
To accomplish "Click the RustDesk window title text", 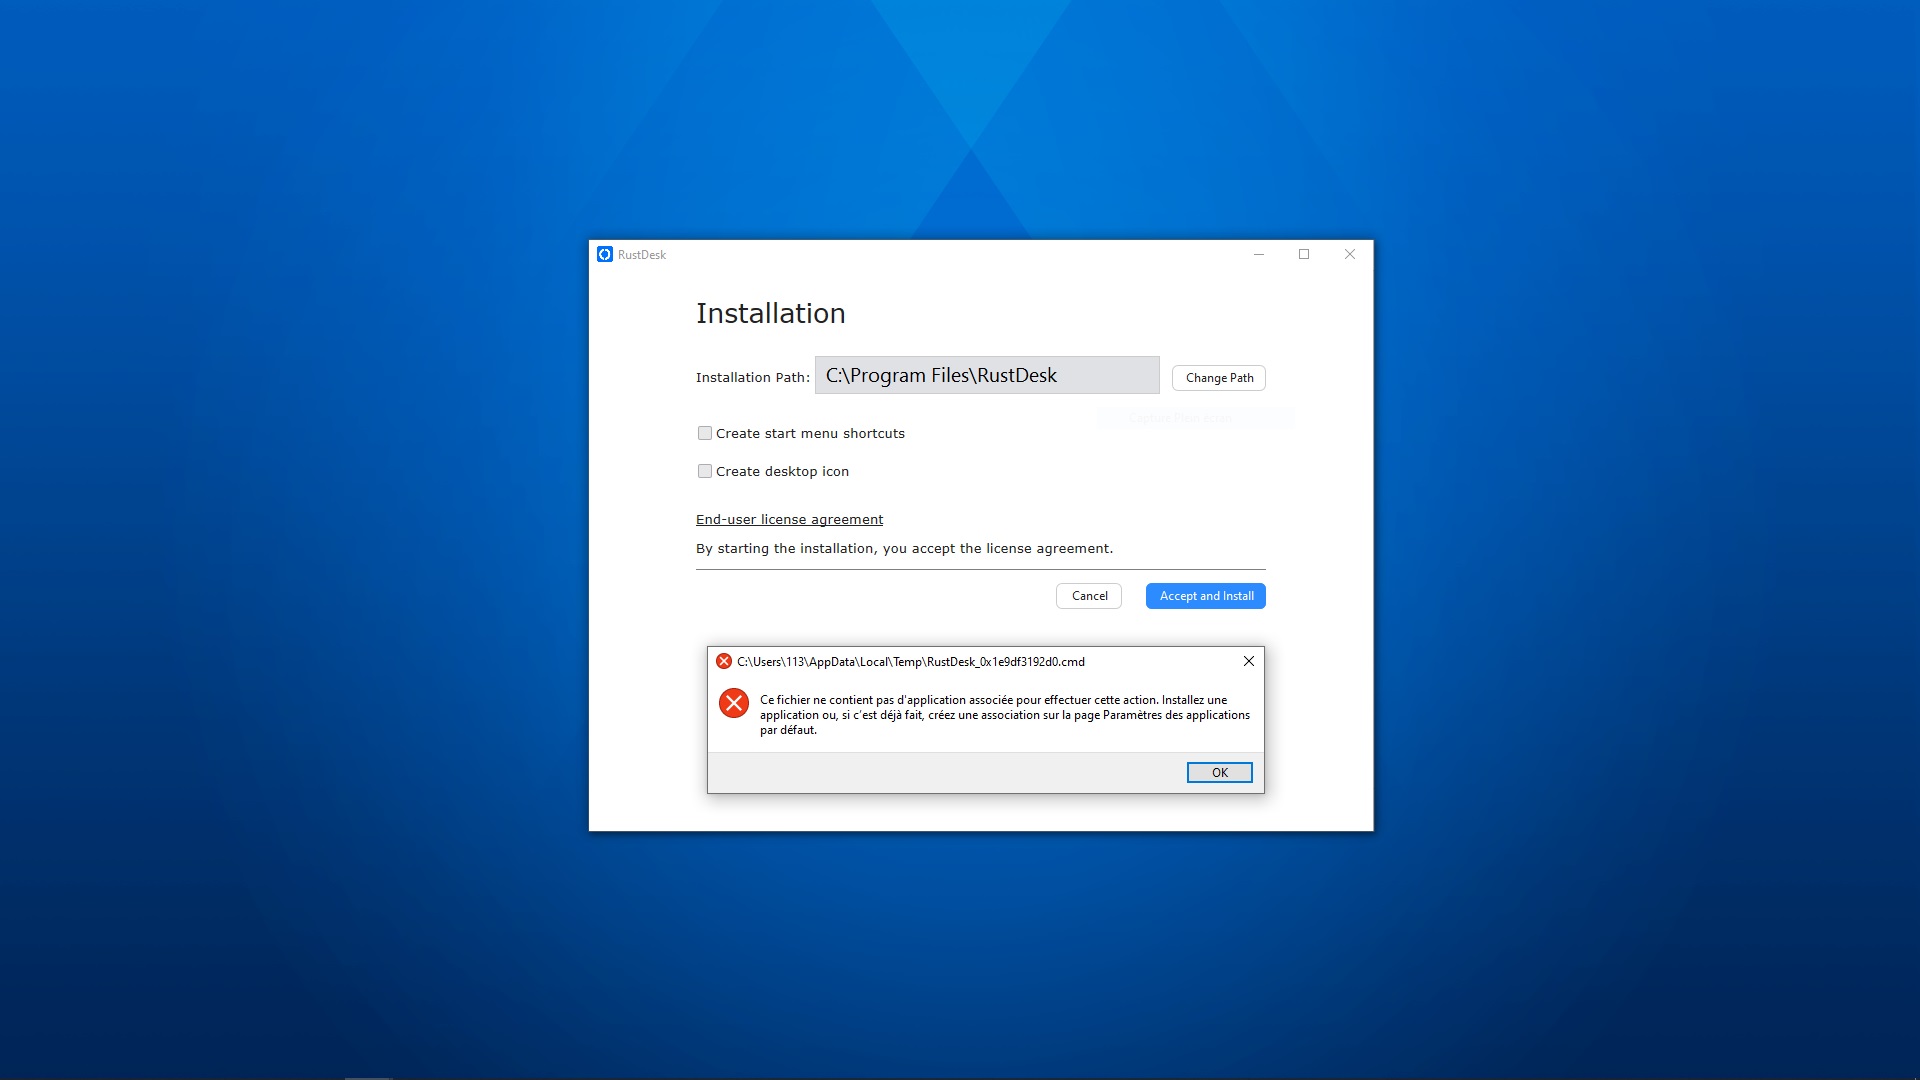I will click(642, 255).
